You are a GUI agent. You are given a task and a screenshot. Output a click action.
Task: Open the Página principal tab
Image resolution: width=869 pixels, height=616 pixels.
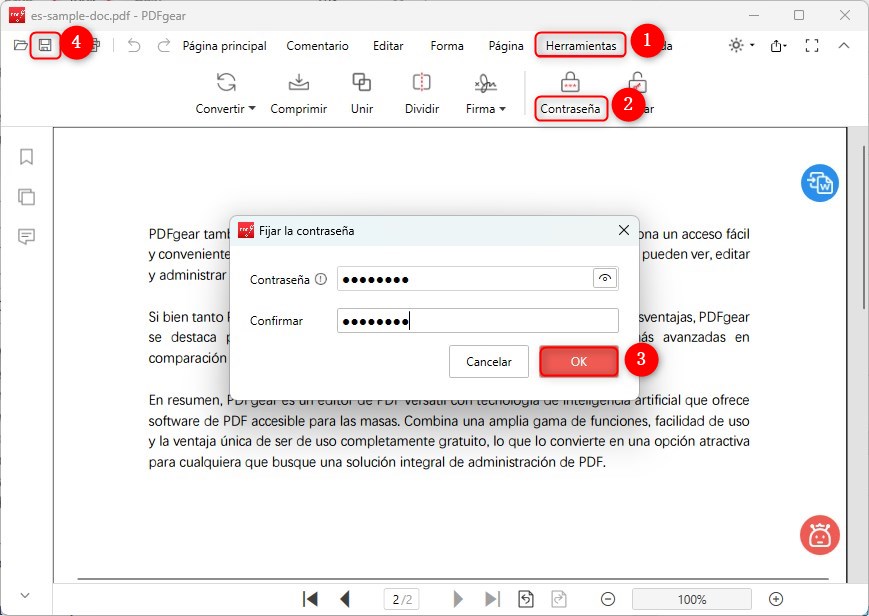224,46
